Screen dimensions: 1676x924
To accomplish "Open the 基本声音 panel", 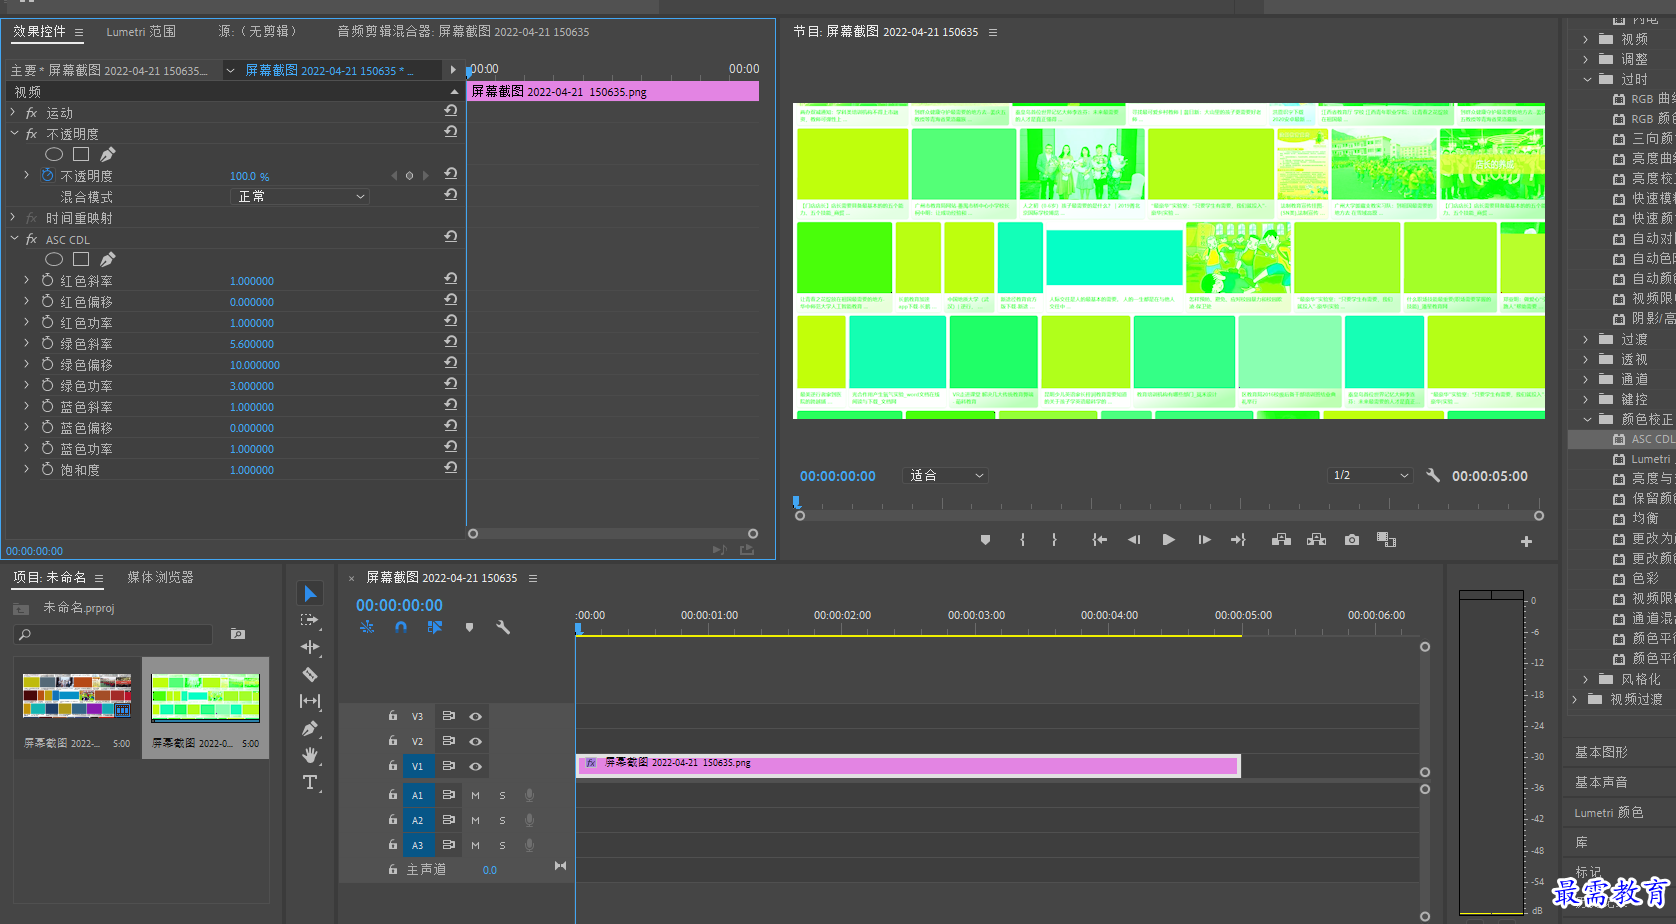I will pos(1601,782).
